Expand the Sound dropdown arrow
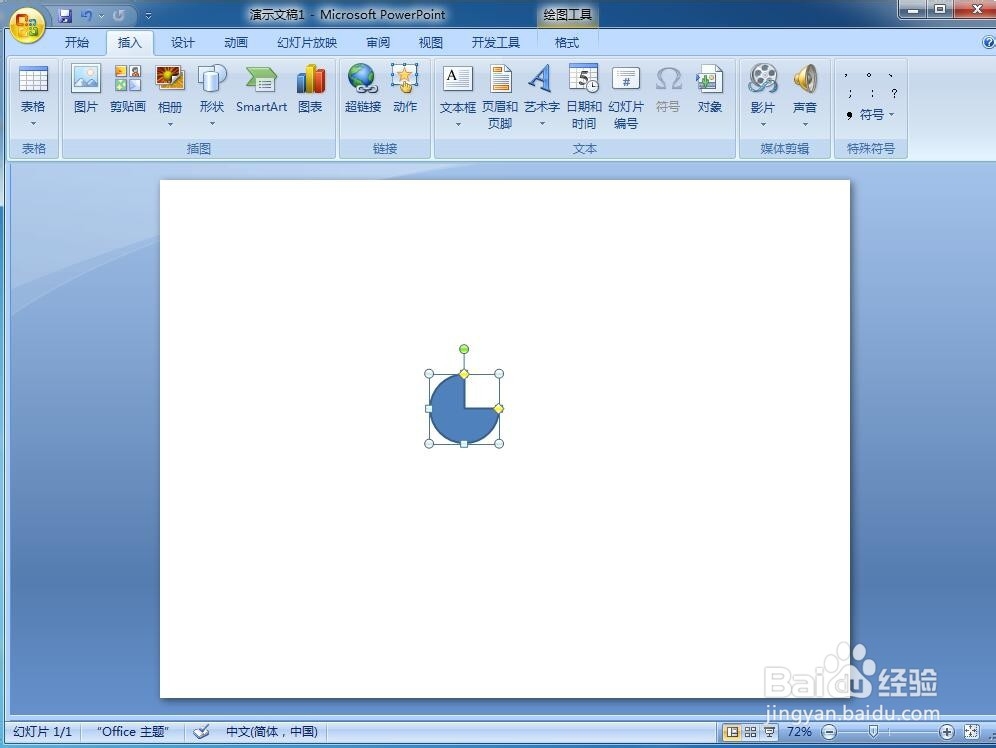This screenshot has width=996, height=748. [805, 124]
